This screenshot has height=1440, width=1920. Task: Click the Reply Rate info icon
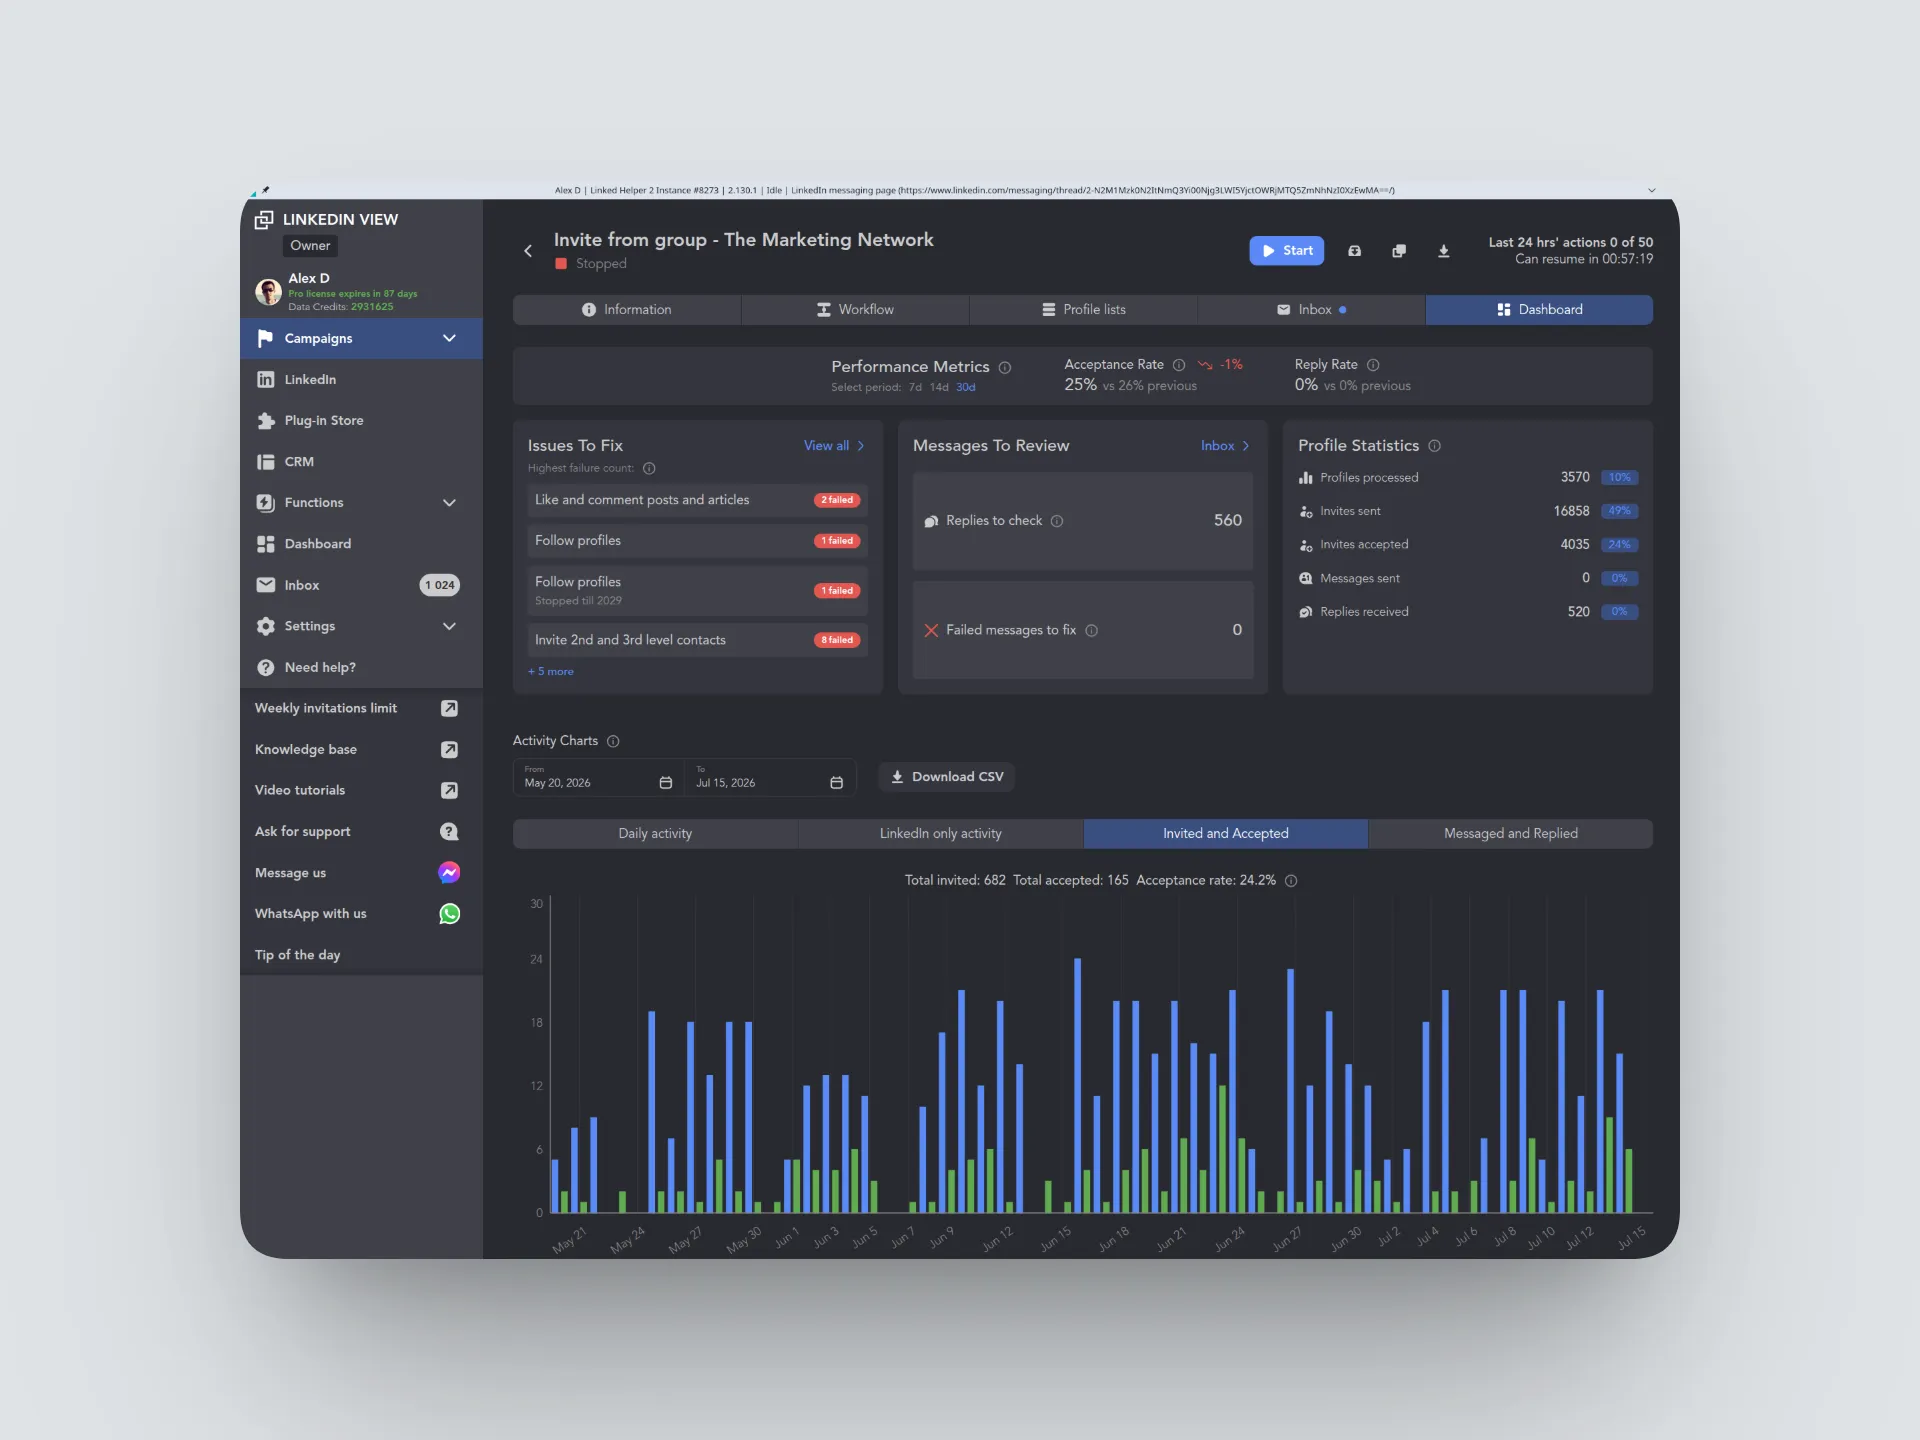pos(1372,365)
